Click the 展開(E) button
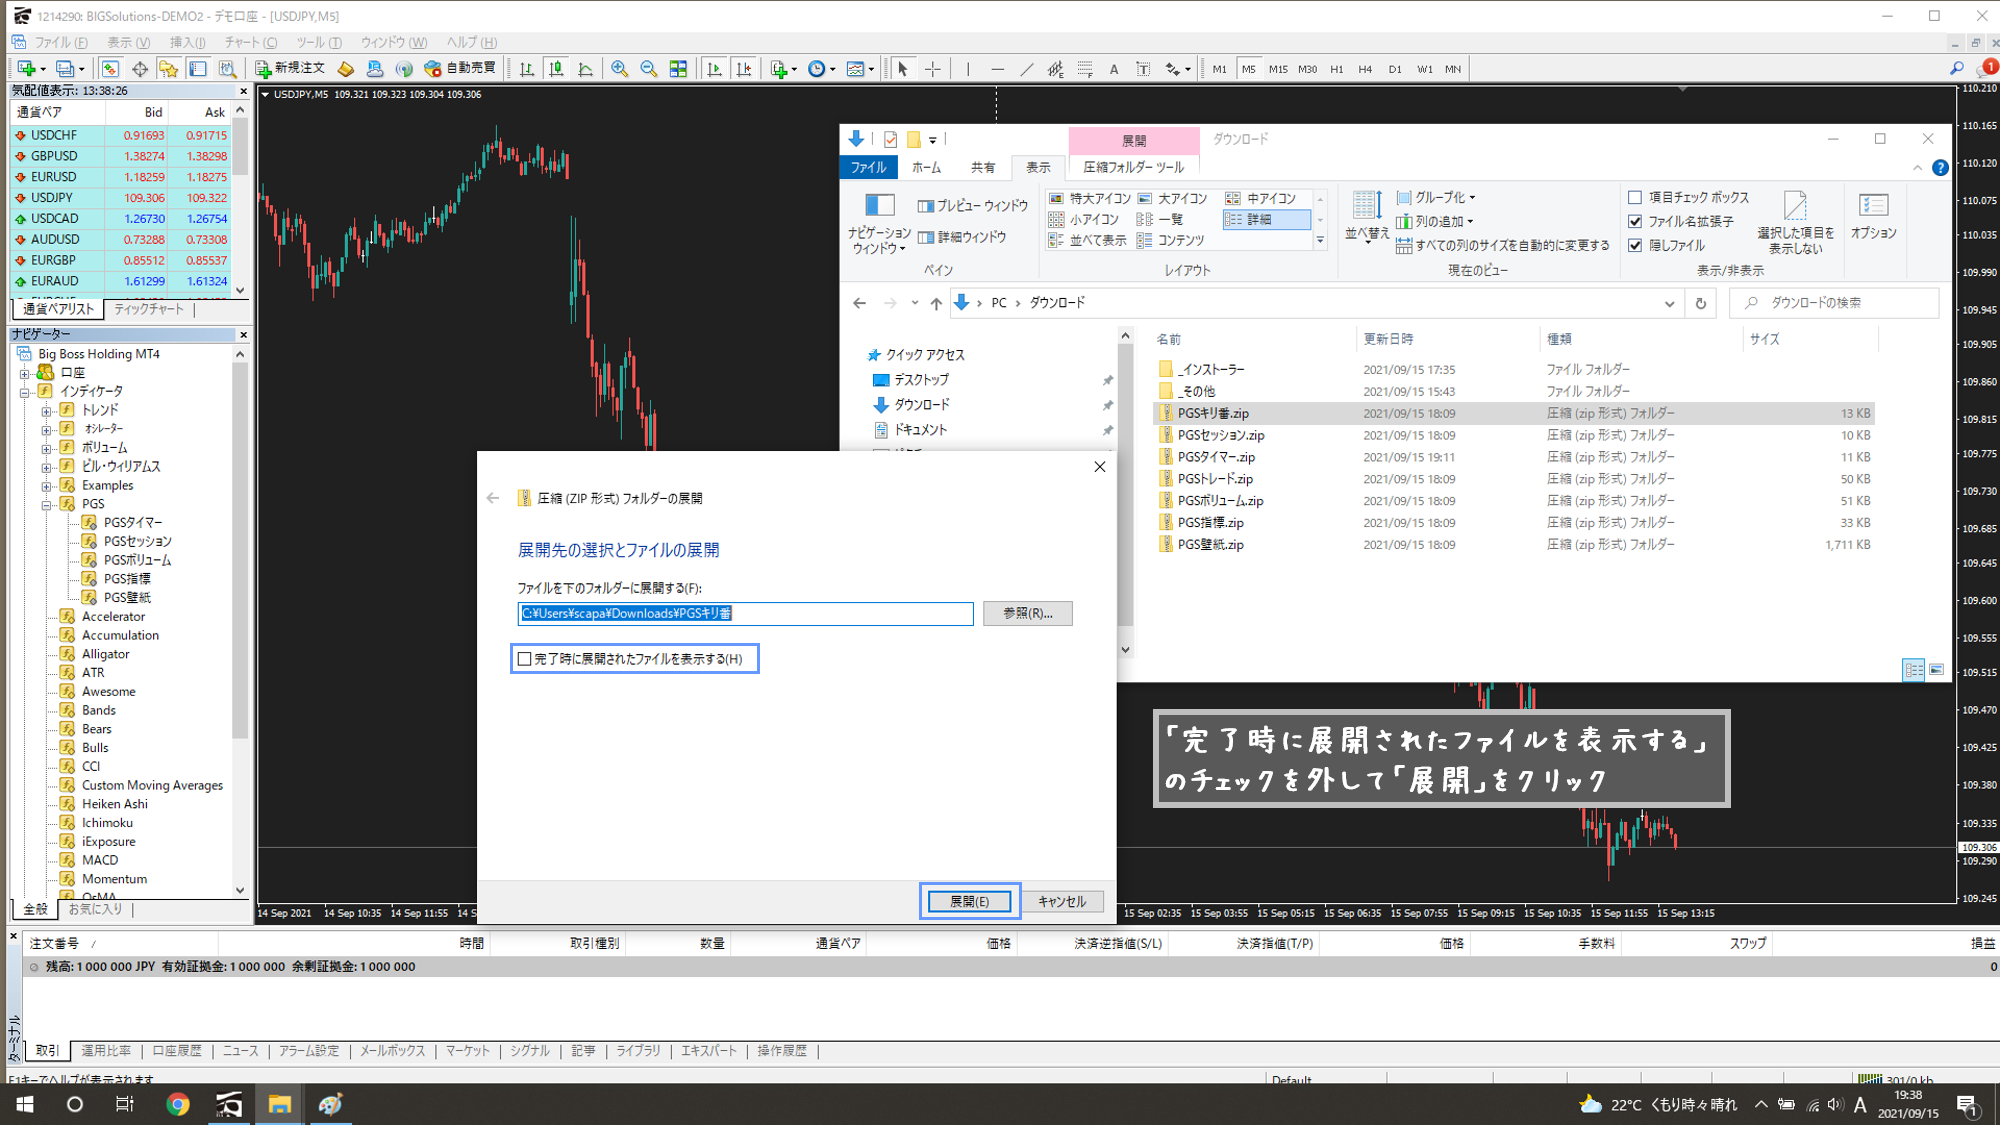This screenshot has width=2000, height=1125. click(969, 901)
